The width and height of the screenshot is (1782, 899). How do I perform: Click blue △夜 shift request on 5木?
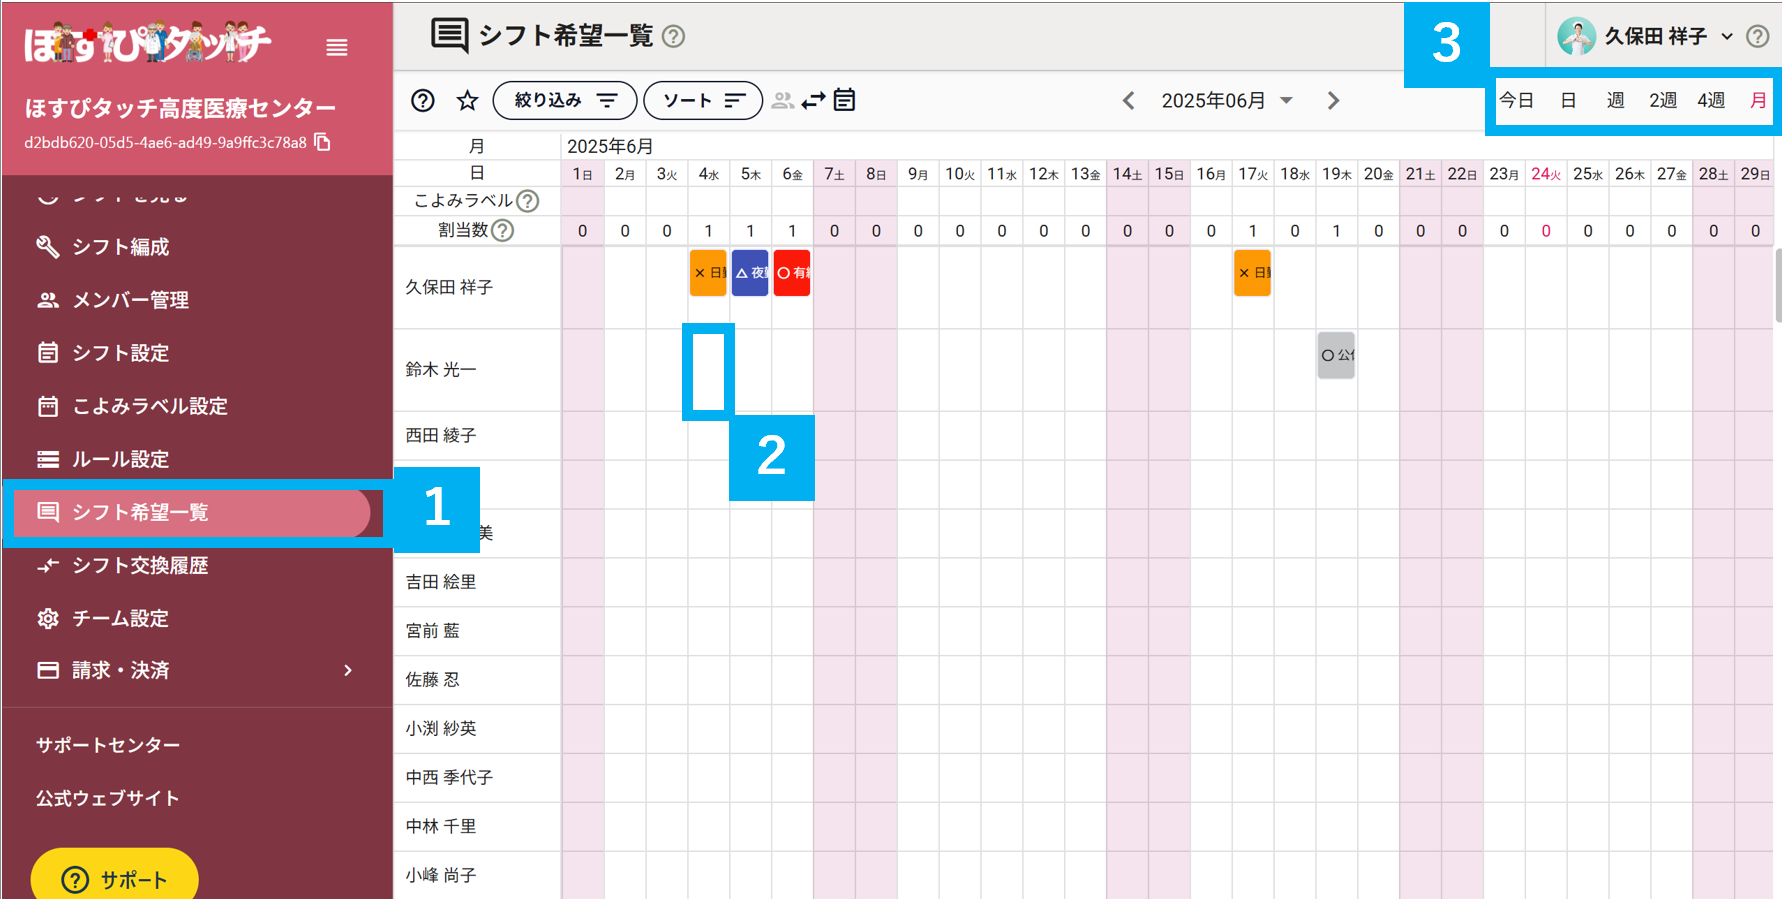(750, 273)
